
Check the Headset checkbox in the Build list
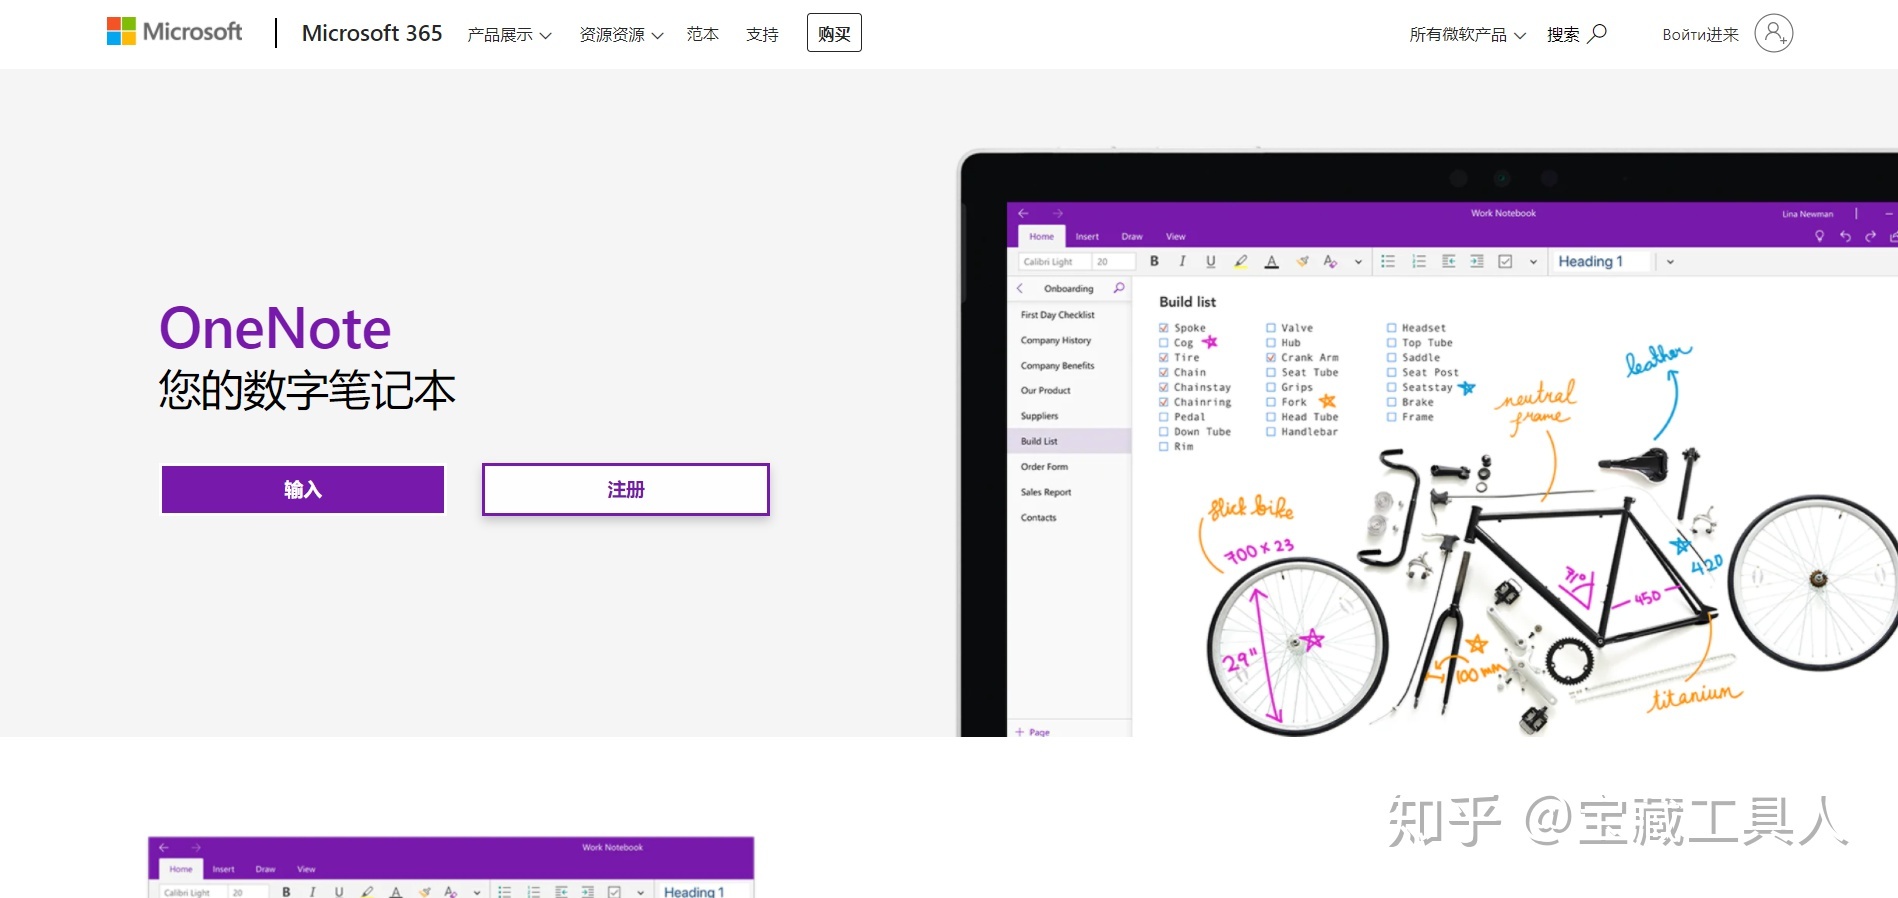click(x=1391, y=328)
